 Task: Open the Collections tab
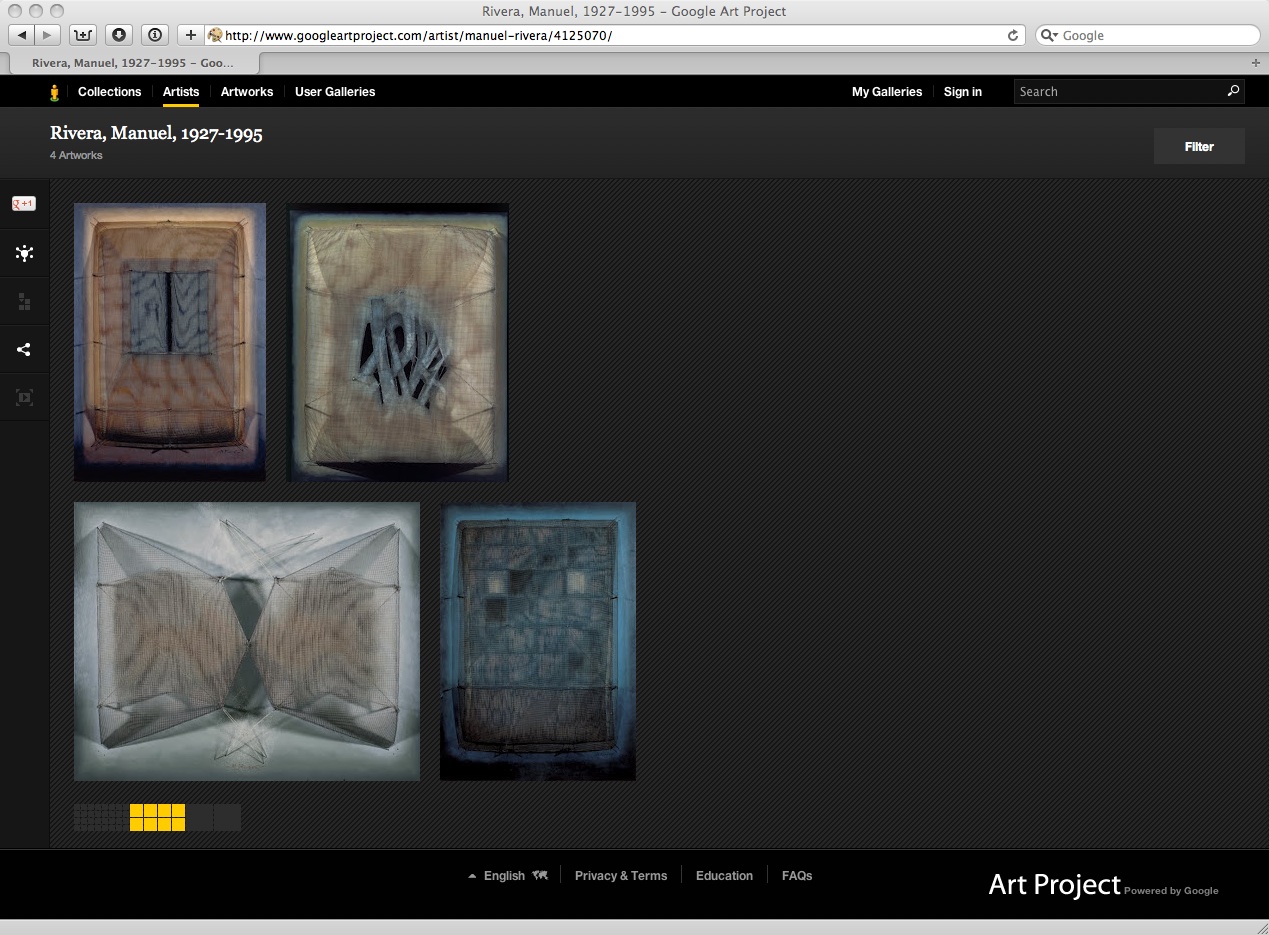pyautogui.click(x=109, y=91)
